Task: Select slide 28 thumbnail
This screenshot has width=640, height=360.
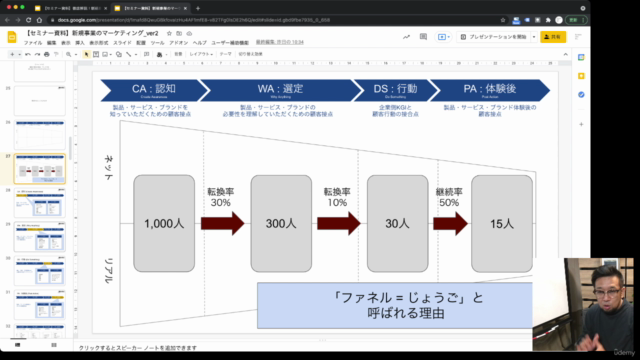Action: (x=40, y=202)
